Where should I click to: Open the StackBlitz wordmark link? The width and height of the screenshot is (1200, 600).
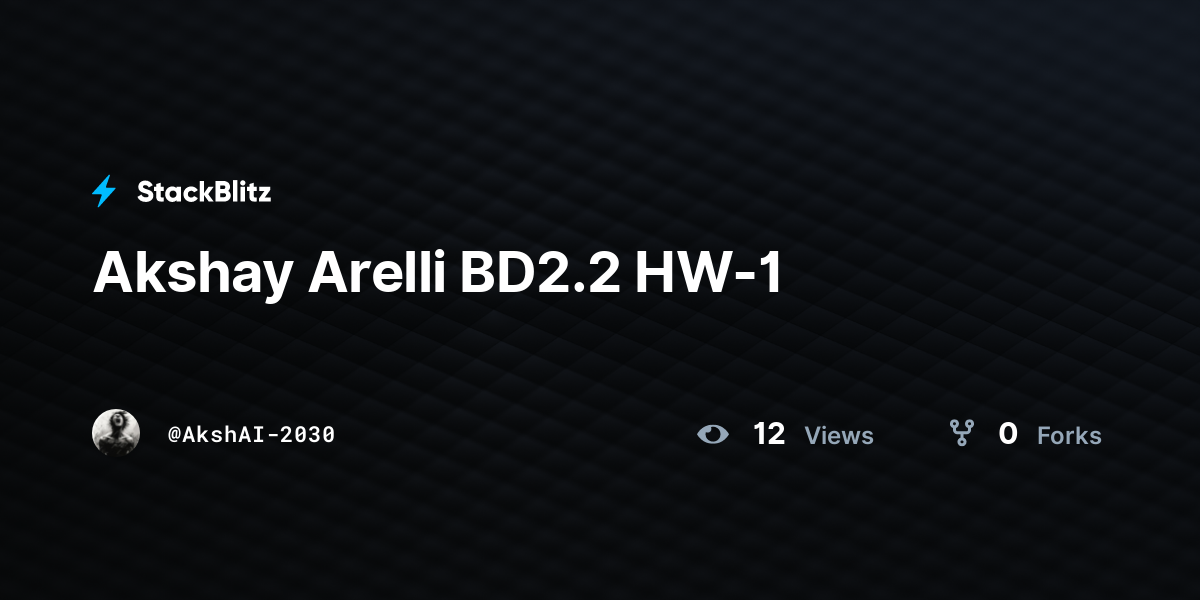point(204,192)
